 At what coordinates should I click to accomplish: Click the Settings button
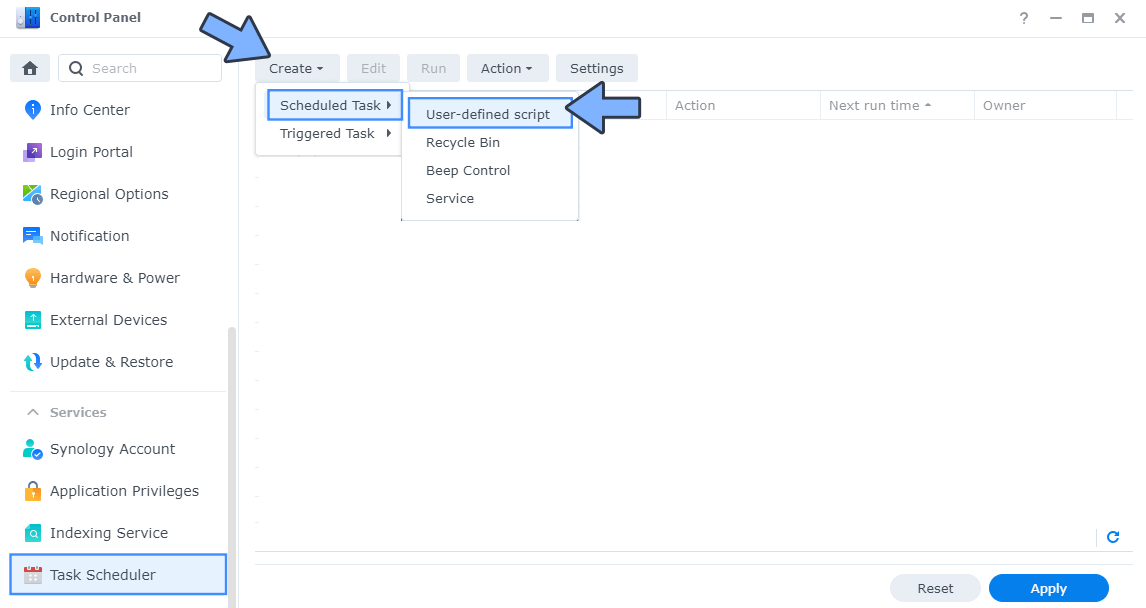596,68
